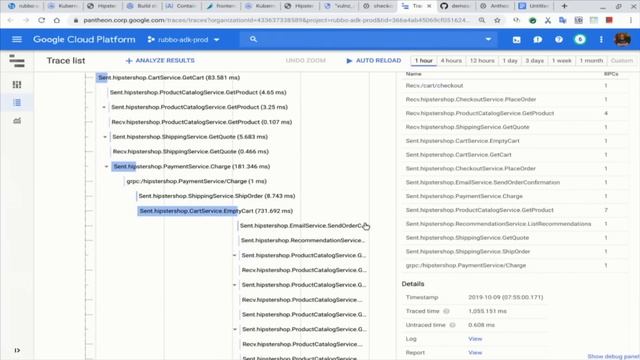Viewport: 640px width, 360px height.
Task: Collapse the Sent PaymentService.Charge span
Action: click(x=107, y=167)
